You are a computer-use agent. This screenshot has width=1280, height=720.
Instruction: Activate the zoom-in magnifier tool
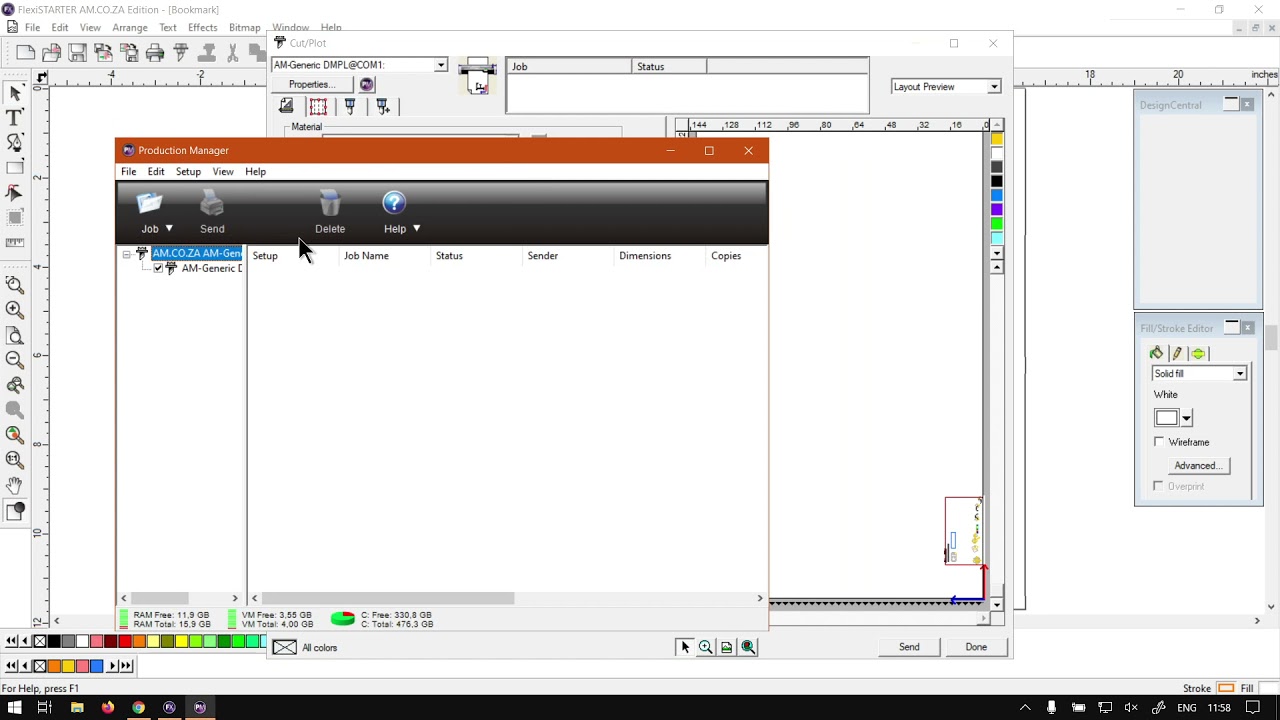click(x=15, y=310)
